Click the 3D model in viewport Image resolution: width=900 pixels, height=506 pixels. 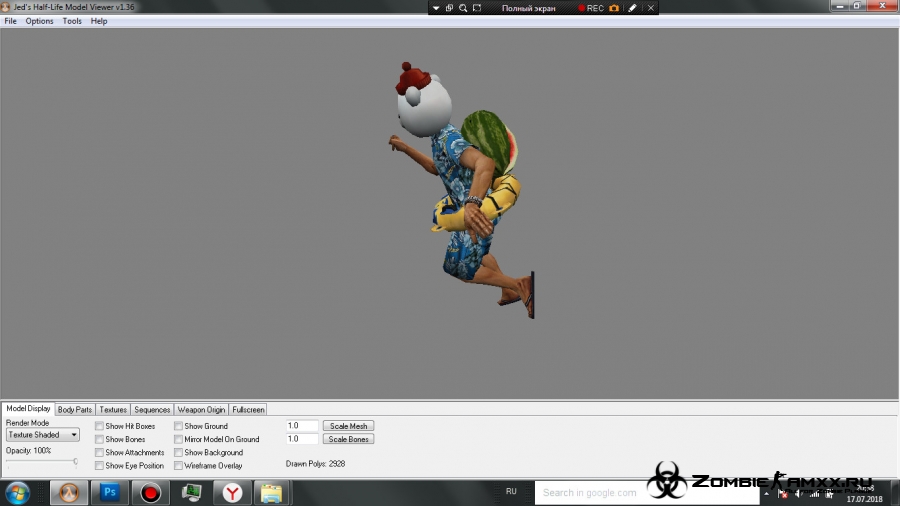(464, 189)
